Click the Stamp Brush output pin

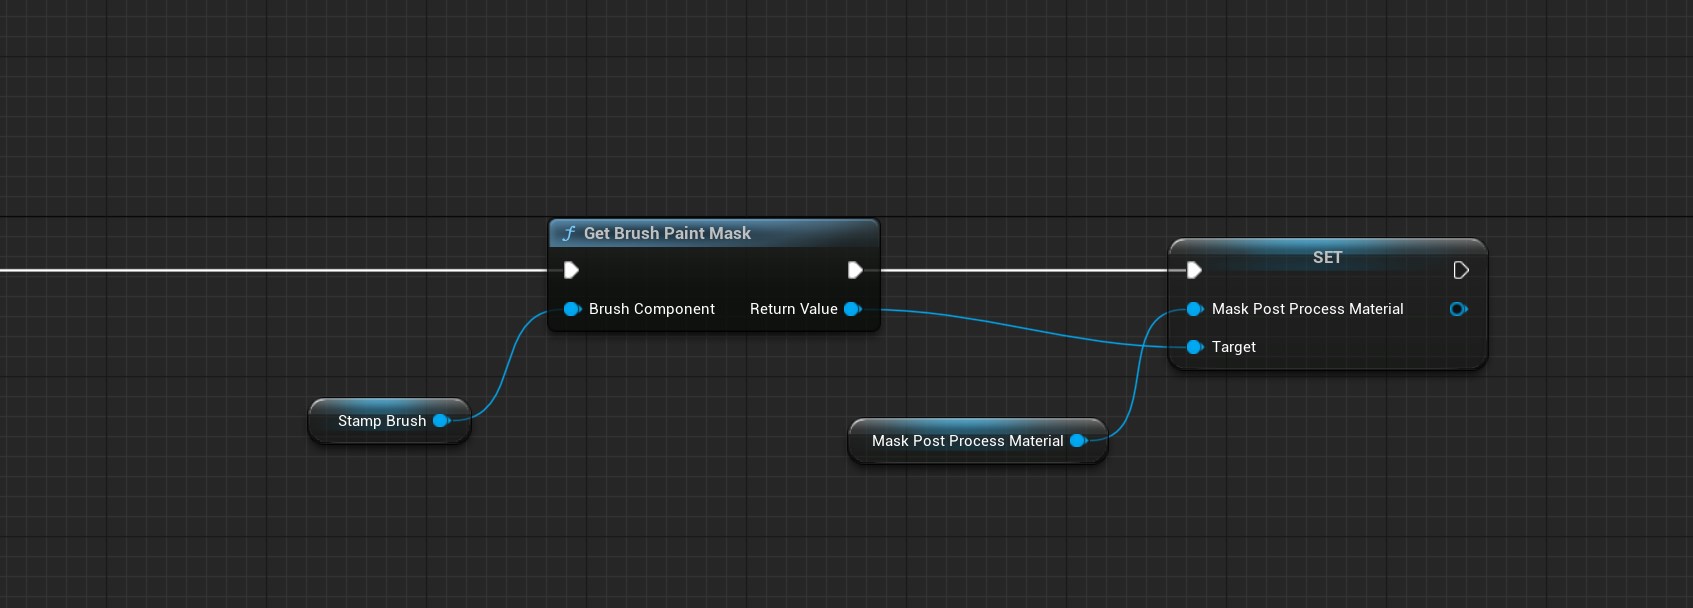pos(440,421)
